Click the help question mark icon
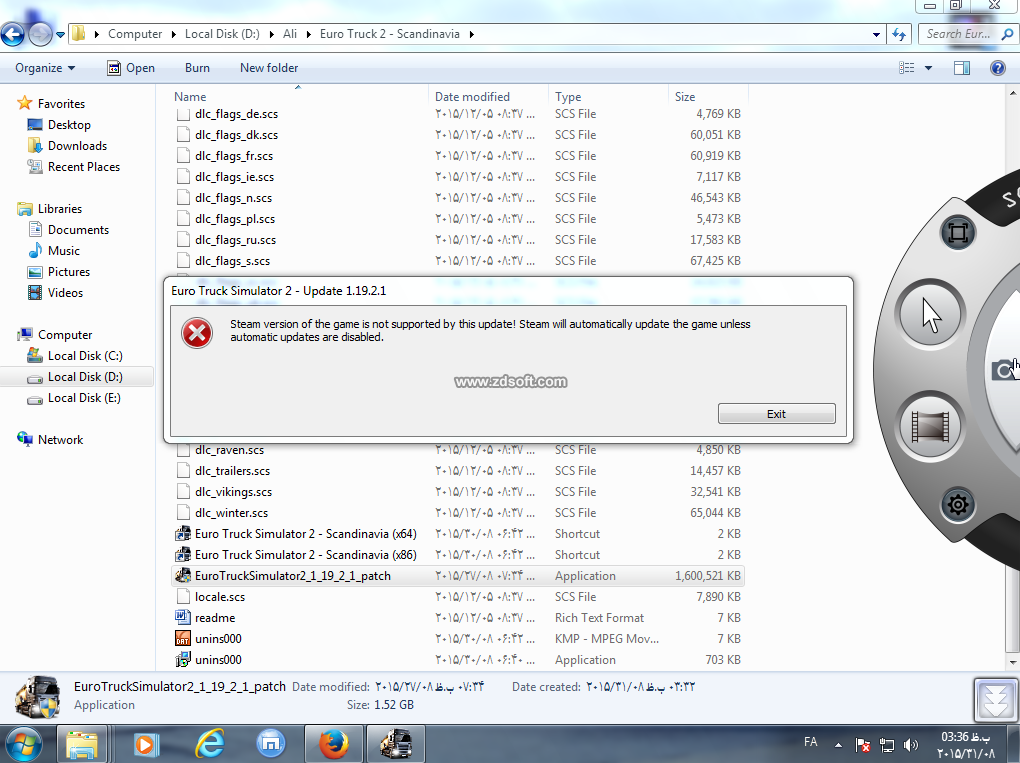 [997, 68]
